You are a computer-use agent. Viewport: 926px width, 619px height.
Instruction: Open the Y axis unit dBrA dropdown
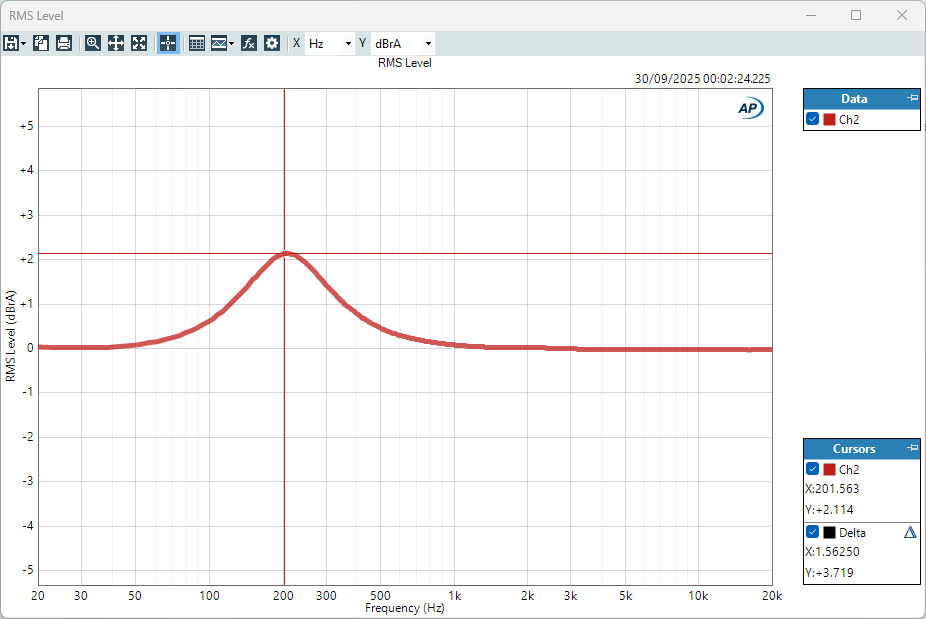pos(403,43)
